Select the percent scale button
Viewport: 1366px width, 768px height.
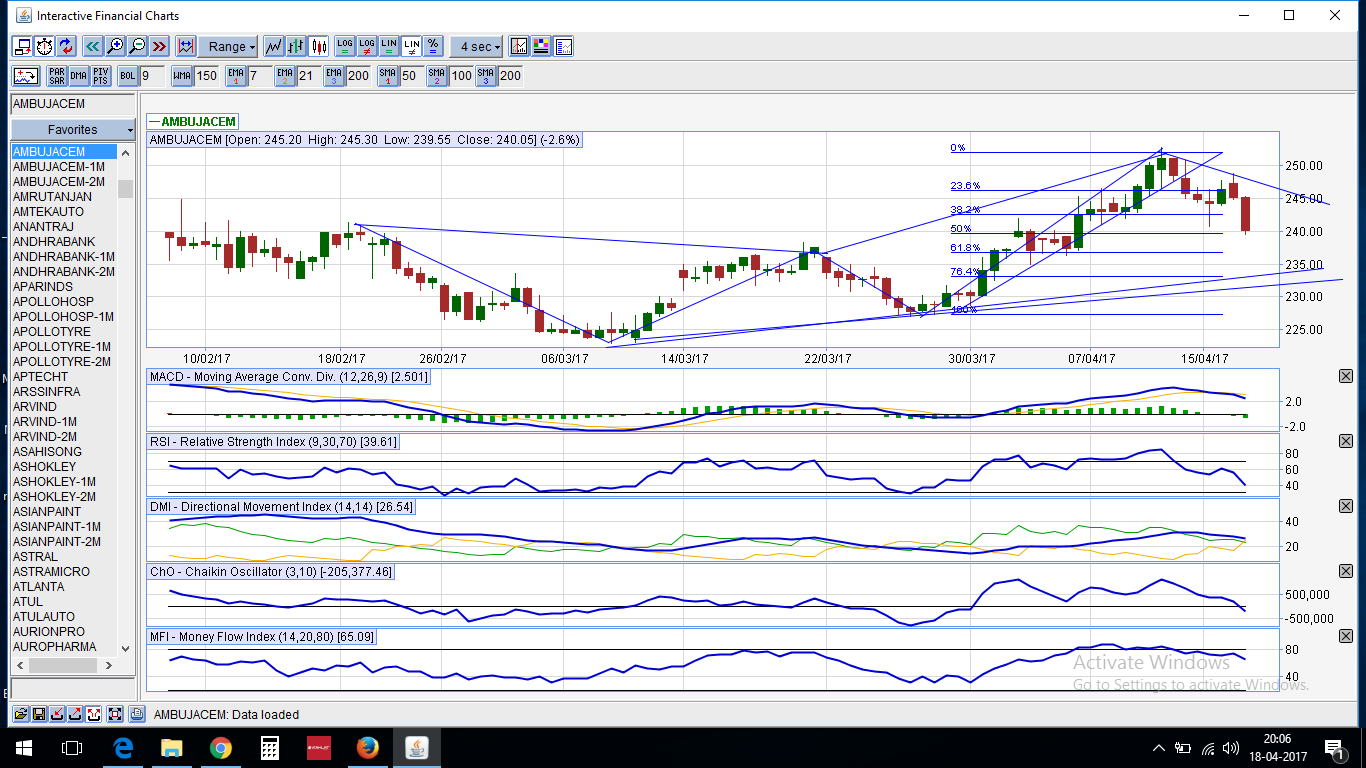(x=433, y=46)
